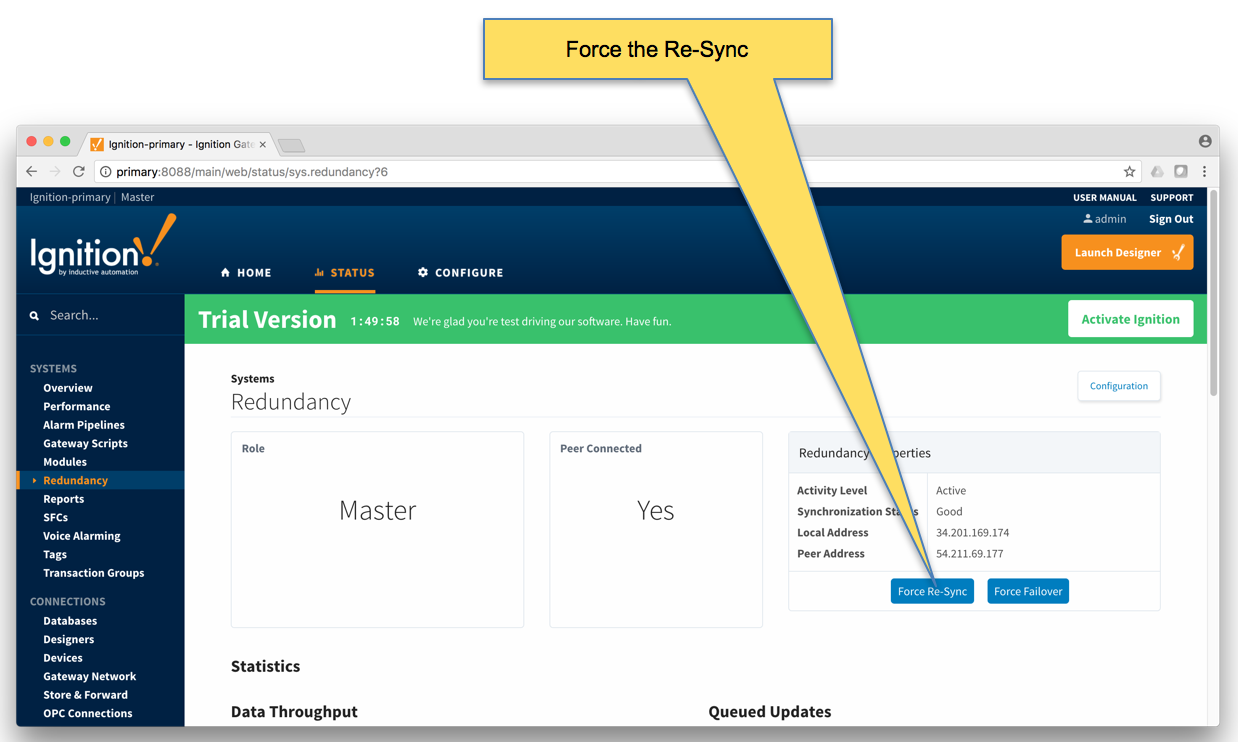
Task: Open Reports in sidebar
Action: (63, 499)
